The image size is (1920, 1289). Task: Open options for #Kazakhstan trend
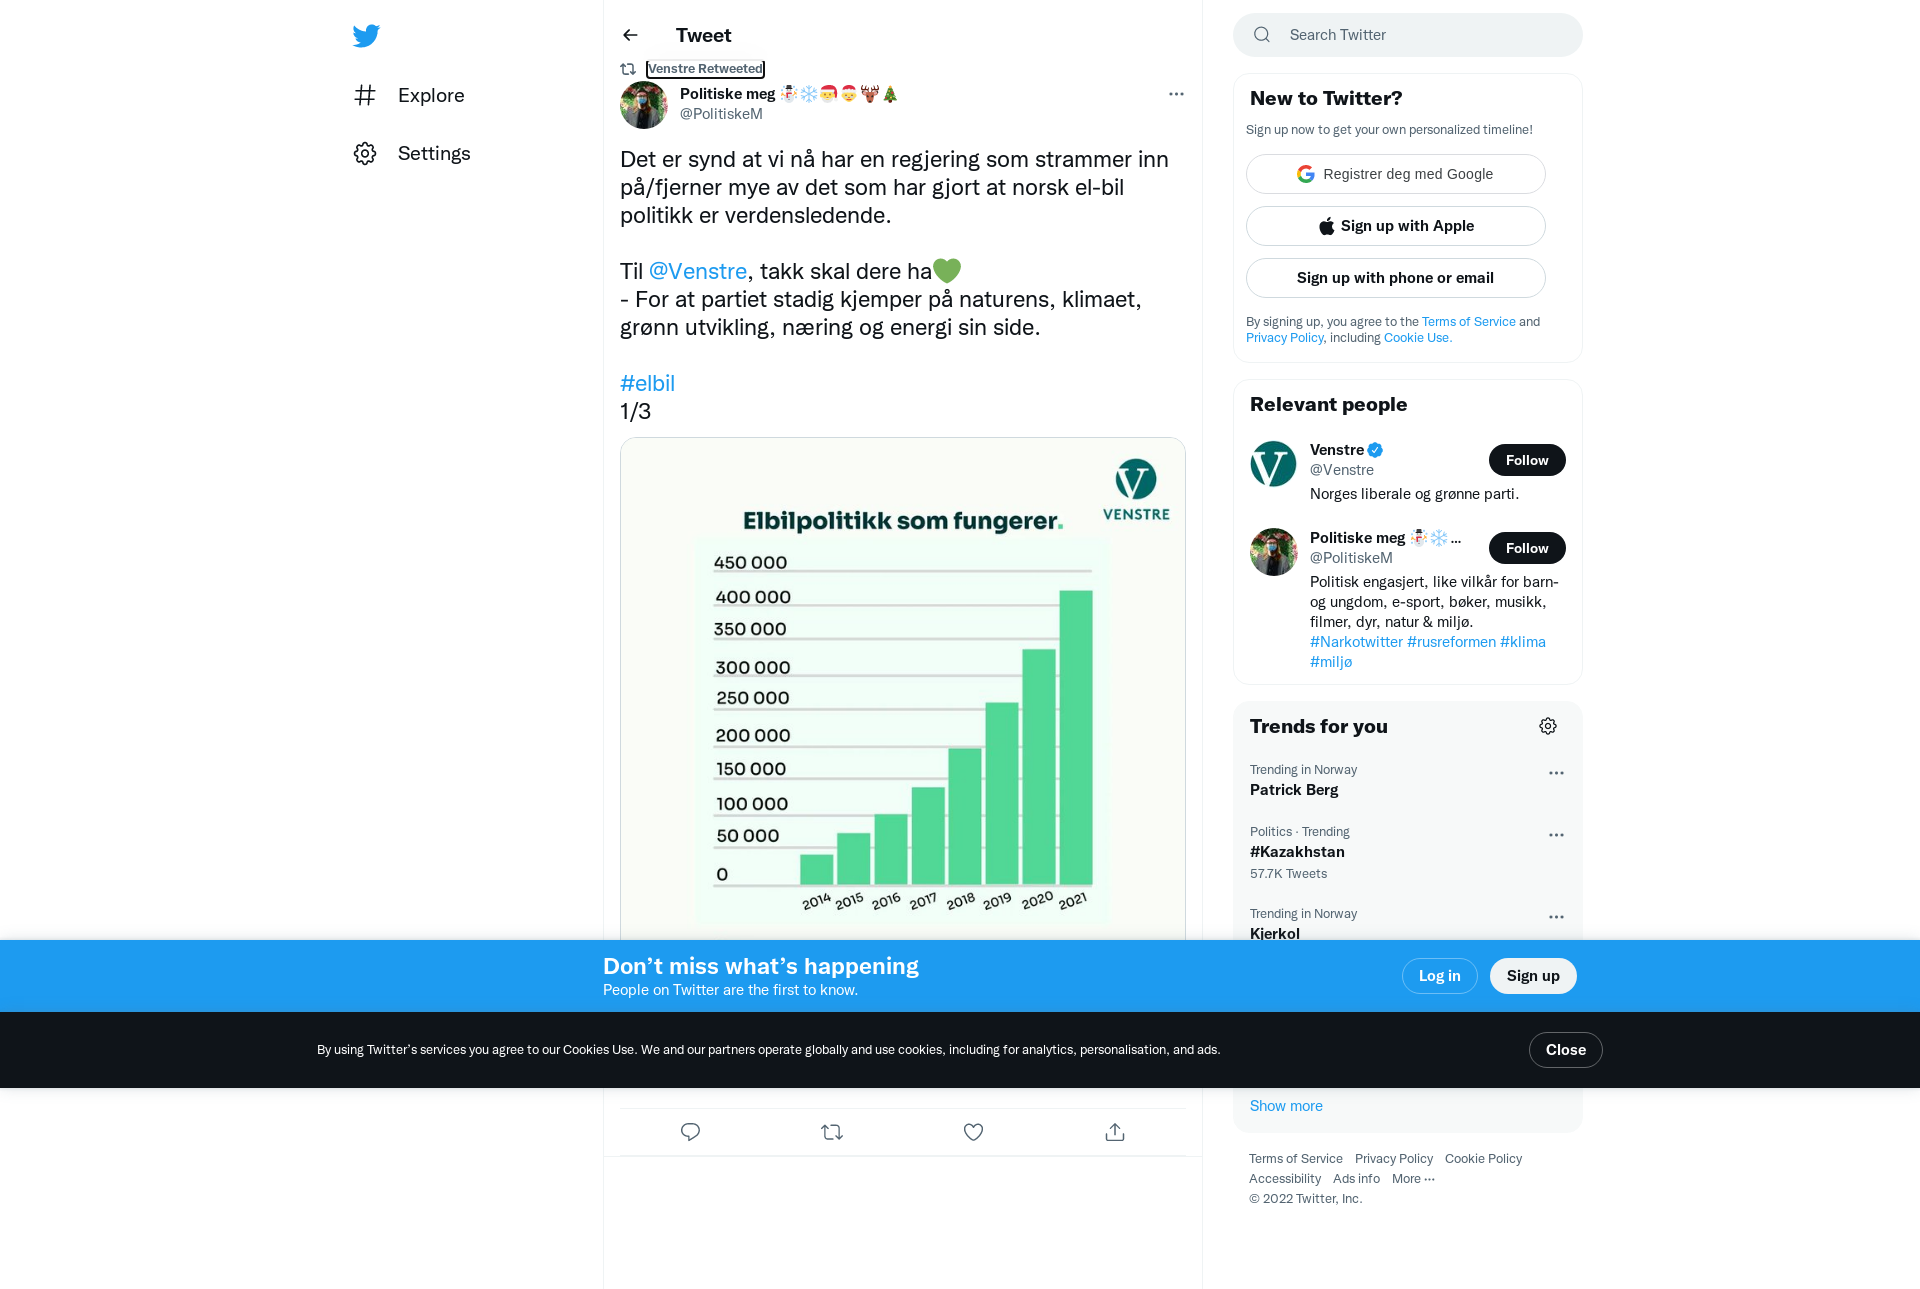tap(1556, 835)
